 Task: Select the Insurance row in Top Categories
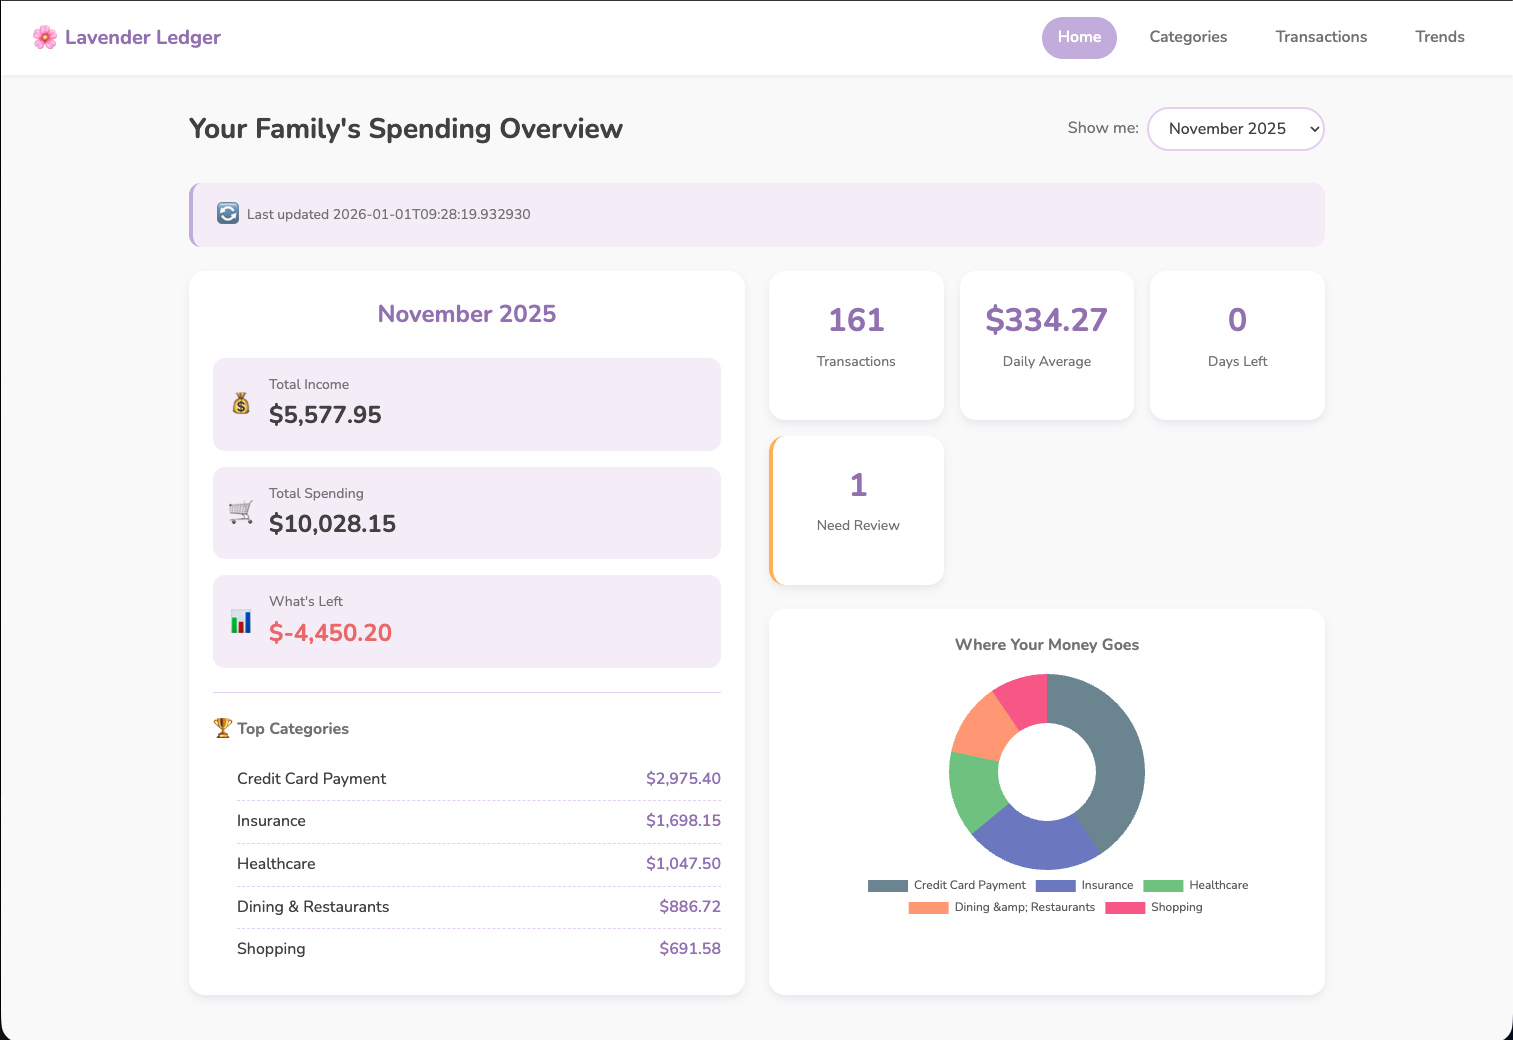(479, 822)
